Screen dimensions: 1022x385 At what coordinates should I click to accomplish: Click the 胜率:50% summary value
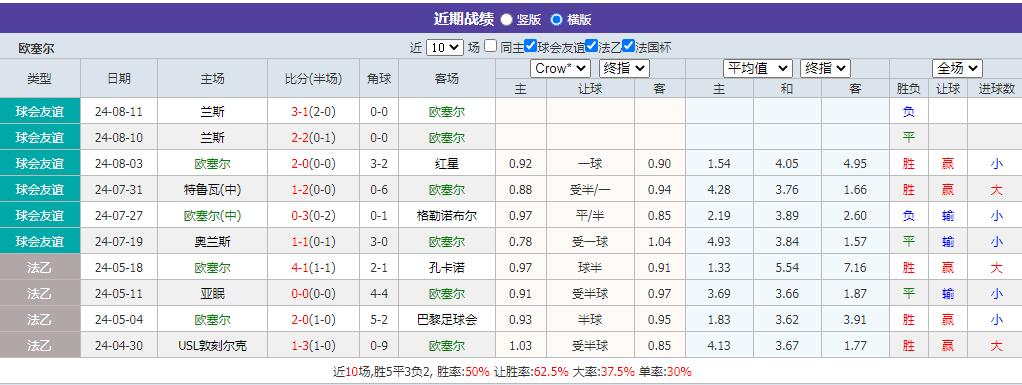click(463, 372)
